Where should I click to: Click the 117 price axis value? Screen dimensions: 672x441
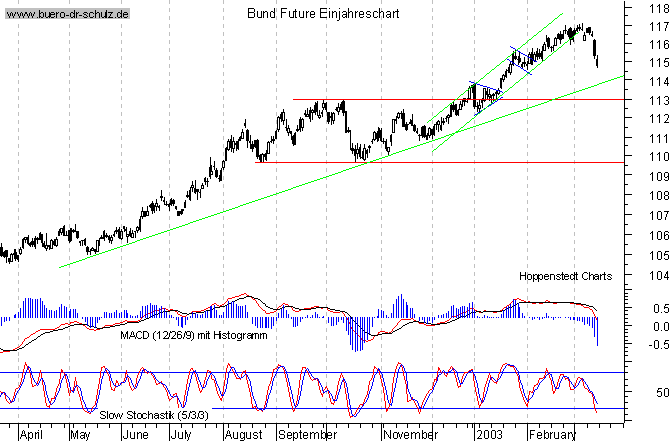tap(659, 27)
